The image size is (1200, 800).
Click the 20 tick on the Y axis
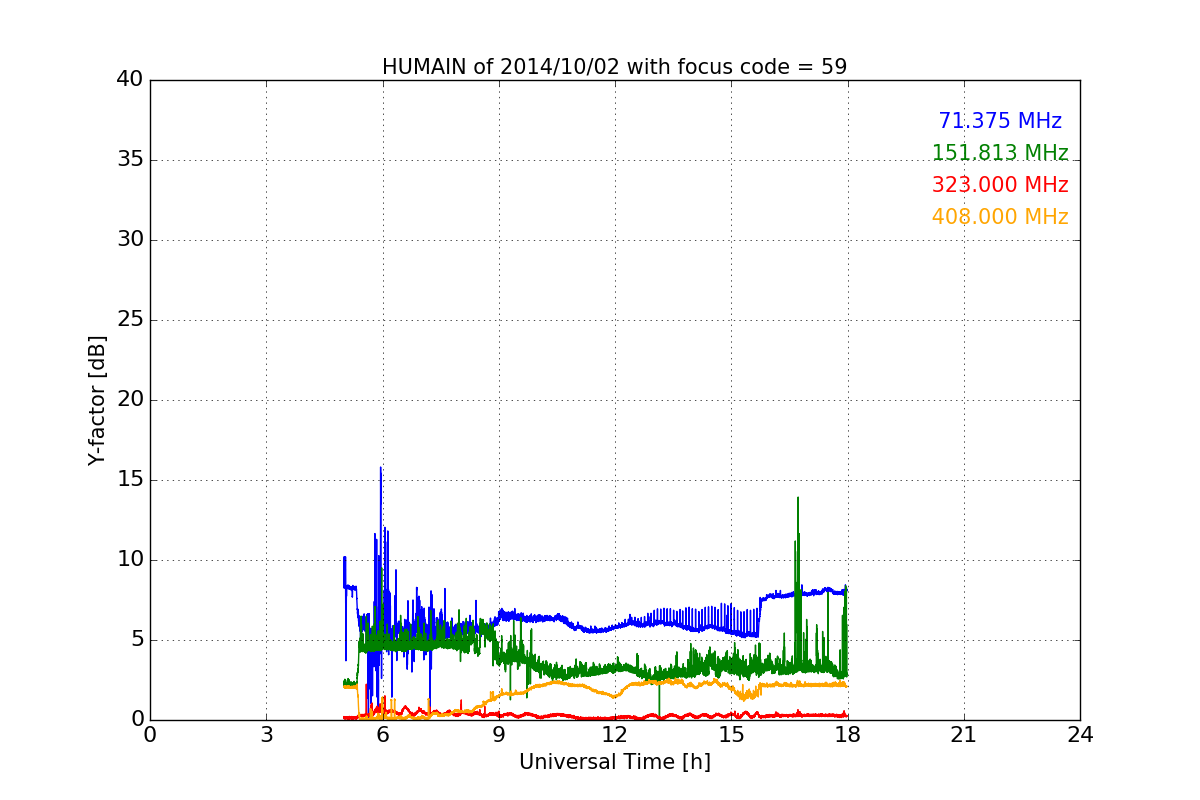pos(130,400)
